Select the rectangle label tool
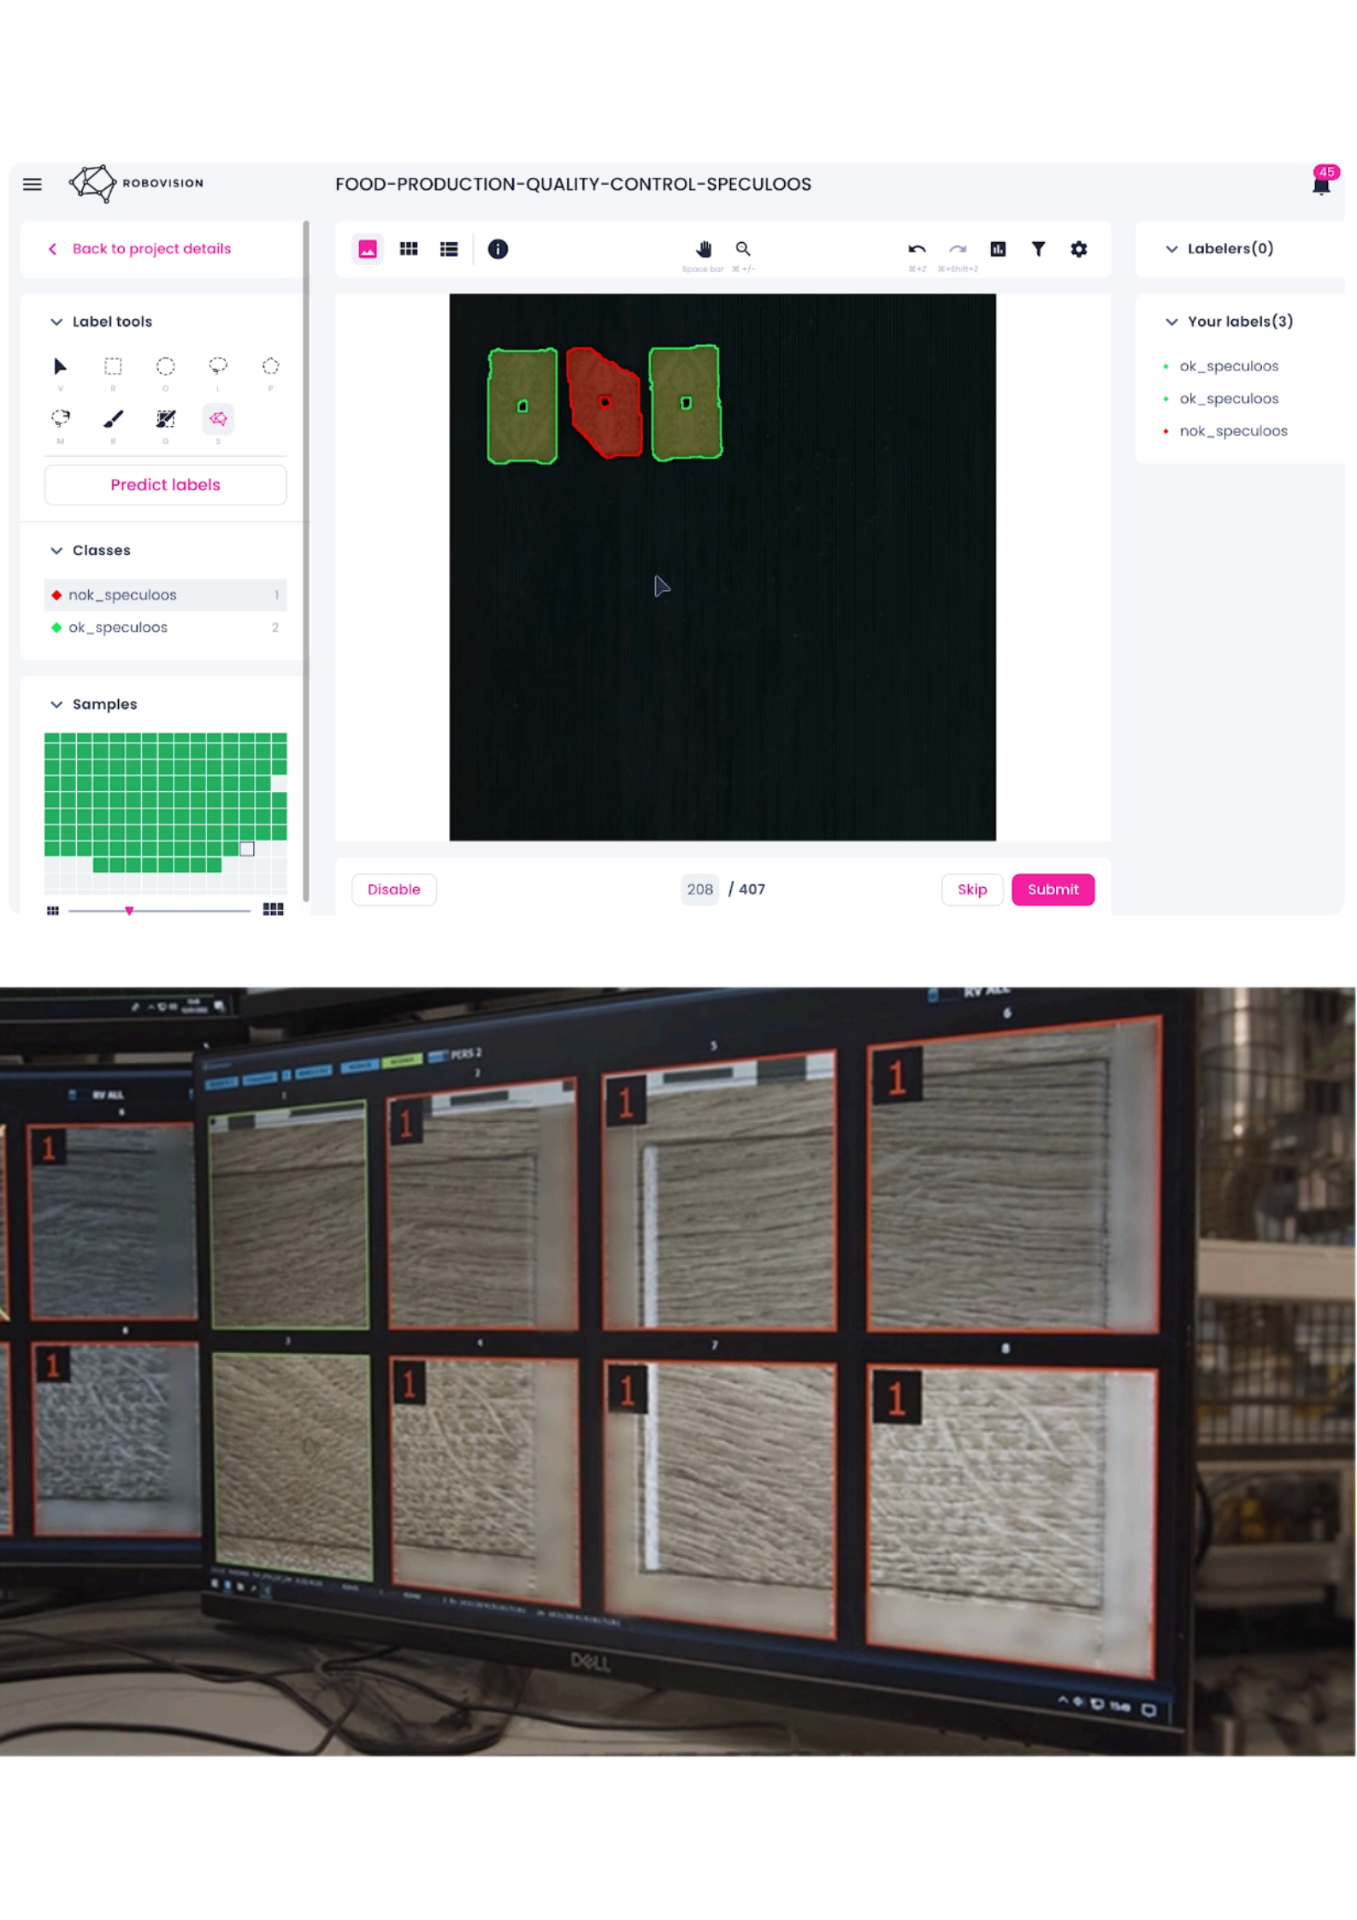The image size is (1357, 1920). 113,367
